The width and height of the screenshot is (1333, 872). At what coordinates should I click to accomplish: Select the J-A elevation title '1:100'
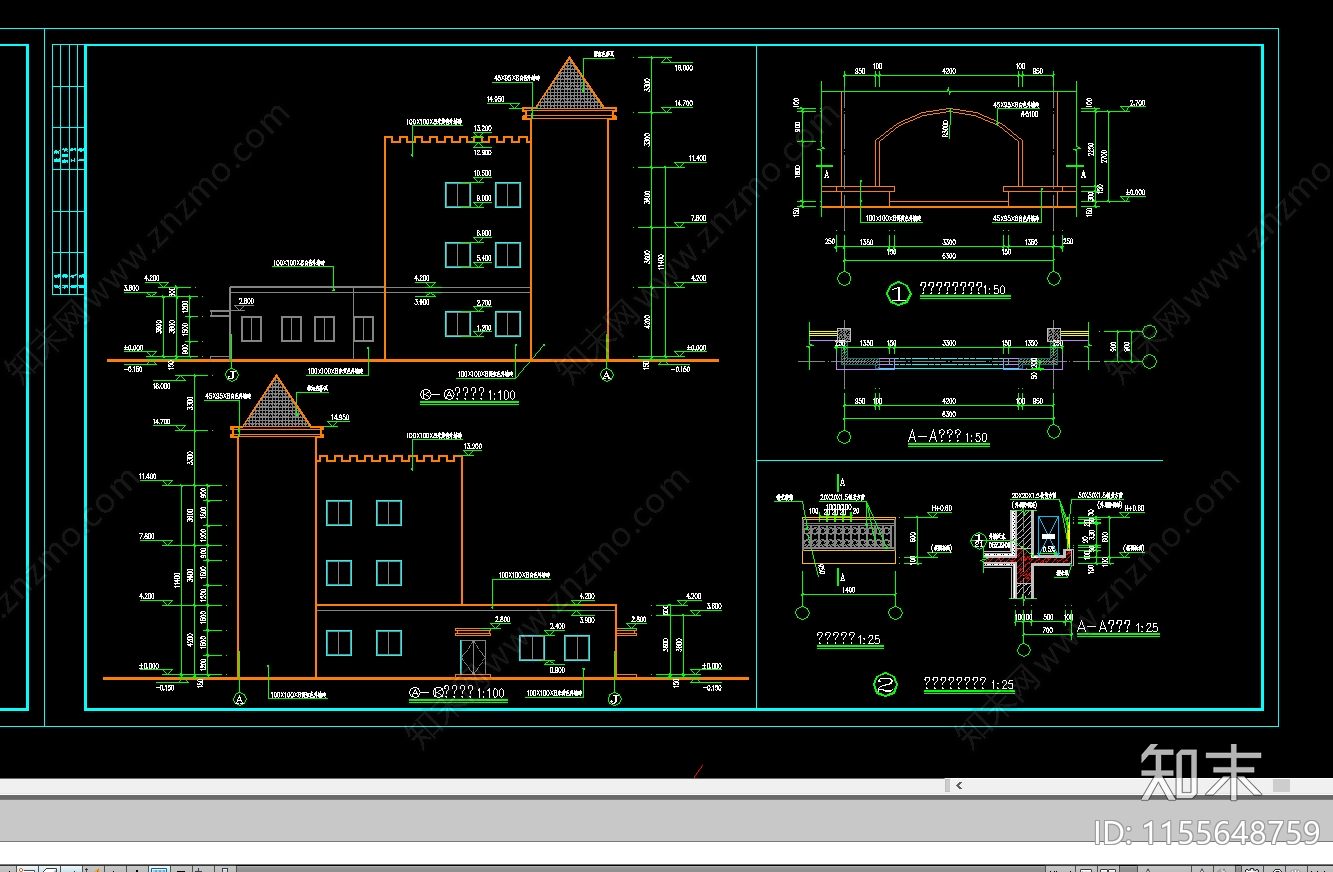coord(467,395)
